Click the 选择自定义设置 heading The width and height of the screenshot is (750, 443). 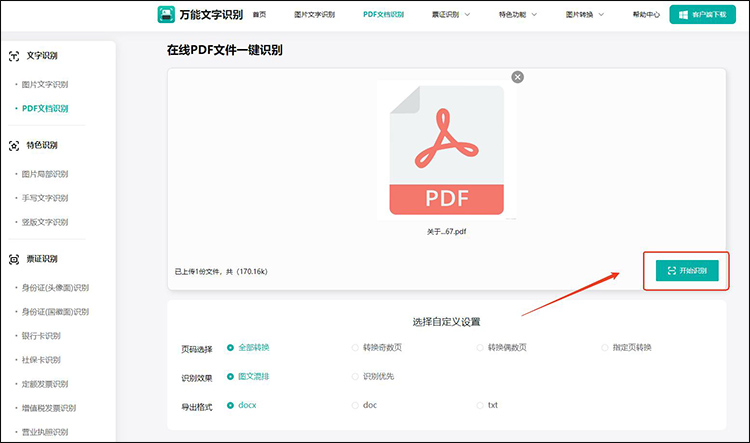click(446, 322)
